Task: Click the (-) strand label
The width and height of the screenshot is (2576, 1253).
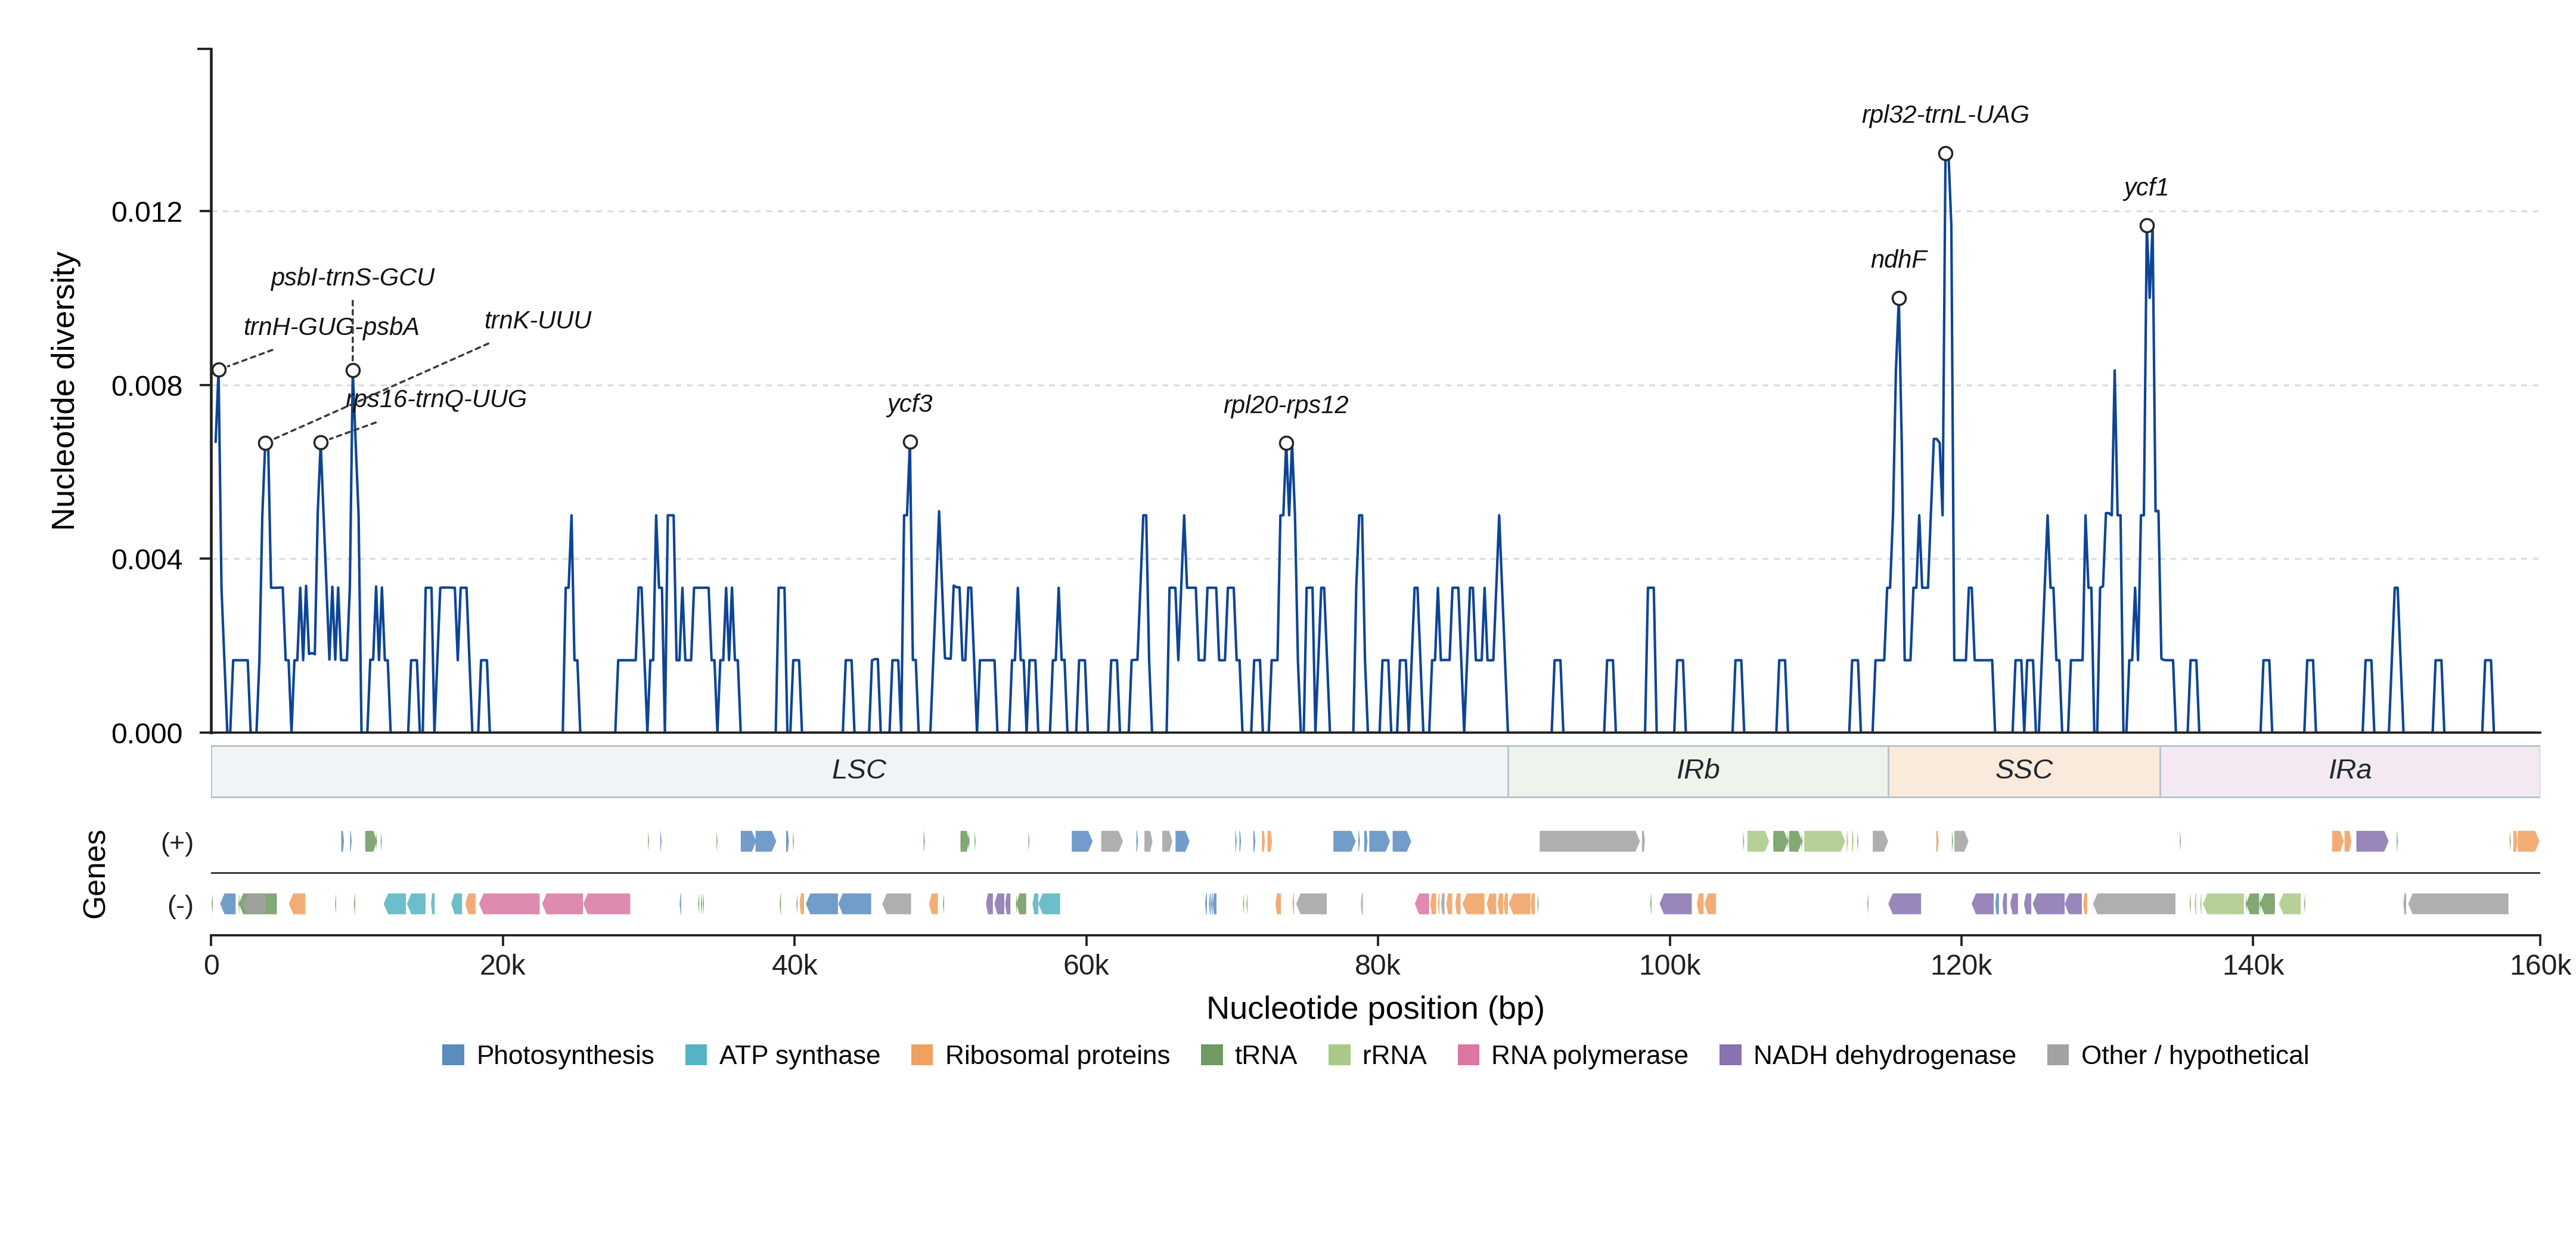Action: pos(180,906)
